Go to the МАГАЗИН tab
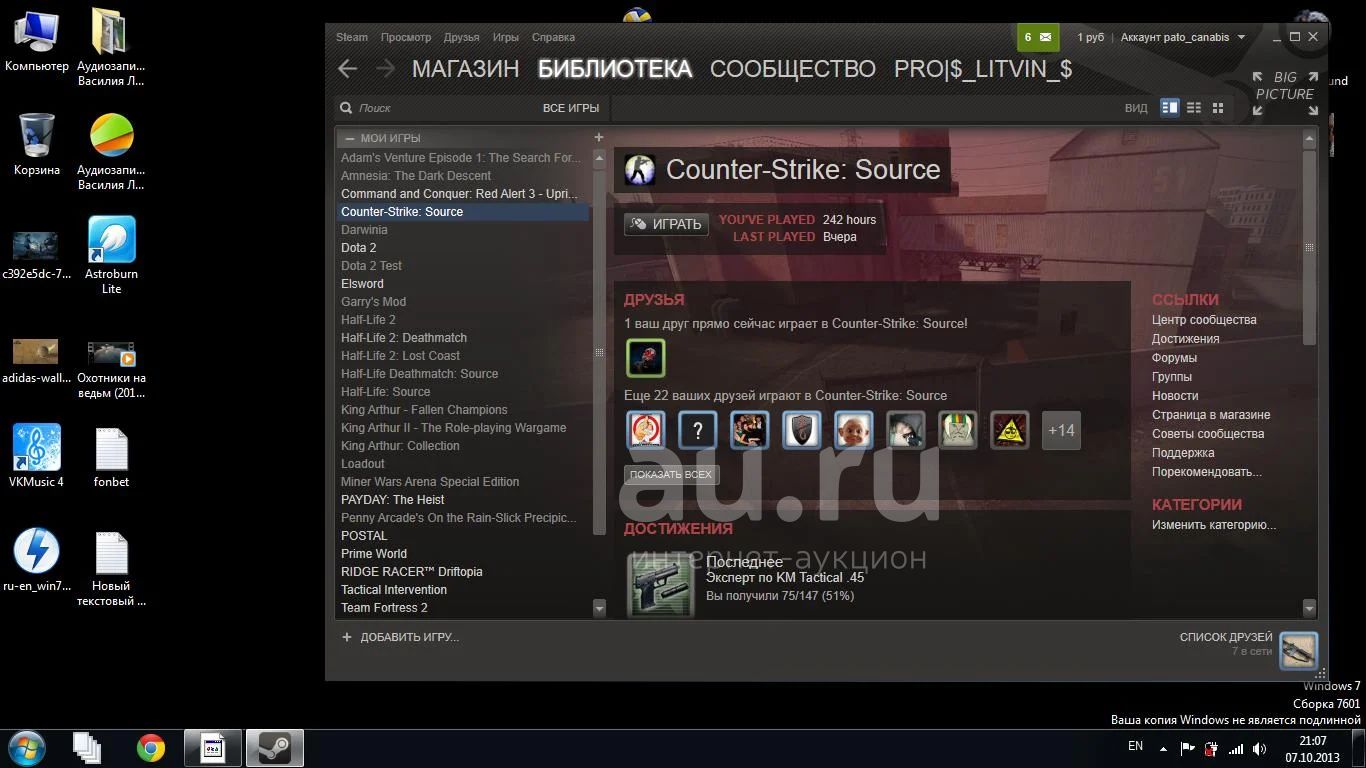 466,69
